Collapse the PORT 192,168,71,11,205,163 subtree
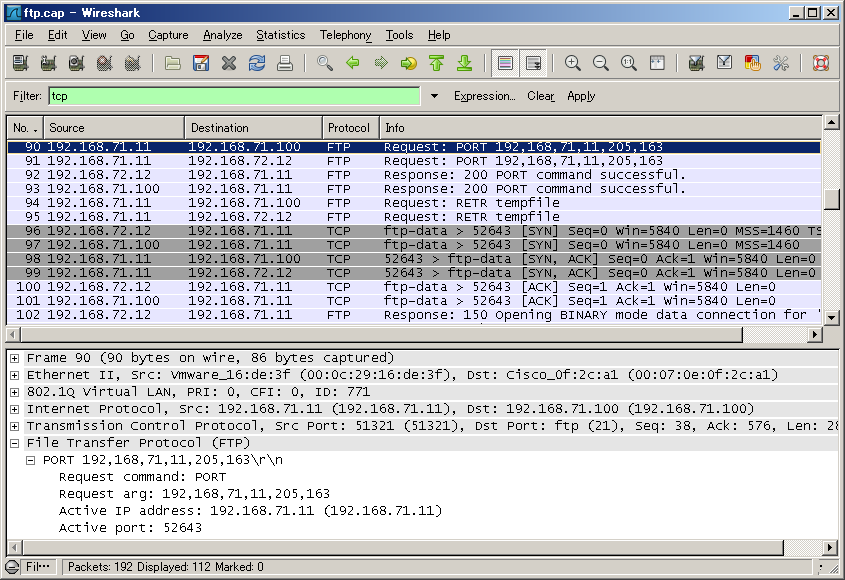Screen dimensions: 845x580 pyautogui.click(x=31, y=460)
